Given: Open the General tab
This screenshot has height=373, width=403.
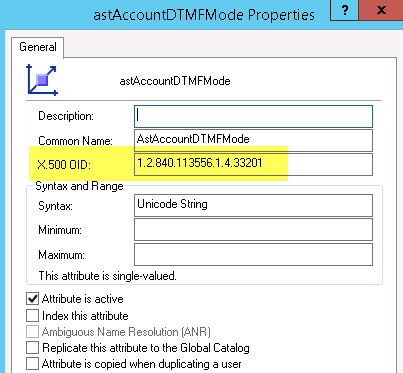Looking at the screenshot, I should click(38, 47).
